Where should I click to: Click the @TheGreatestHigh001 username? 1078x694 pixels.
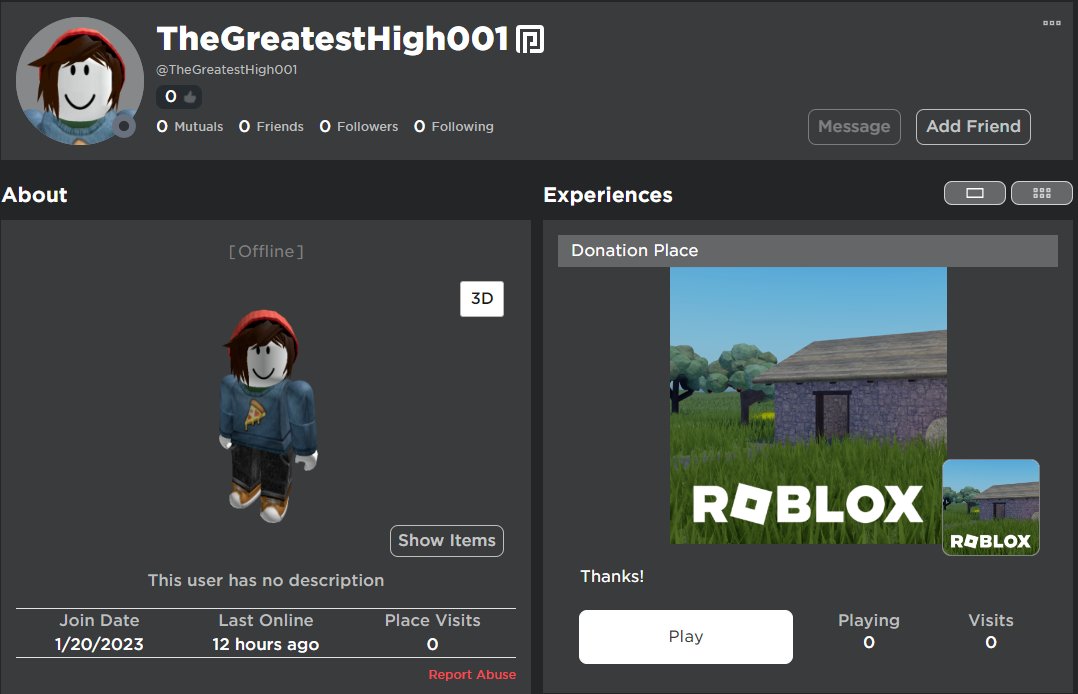(227, 69)
